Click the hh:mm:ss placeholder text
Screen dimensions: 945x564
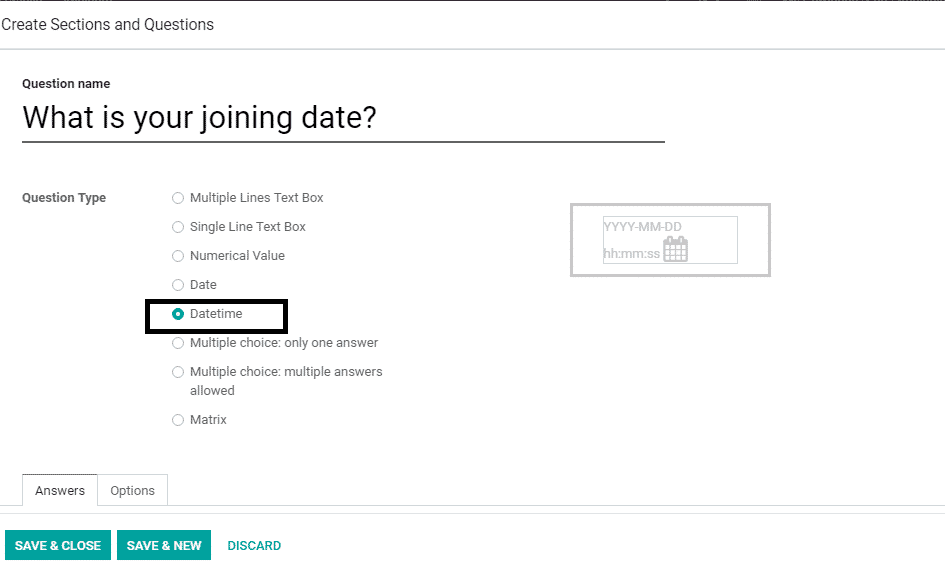click(x=631, y=254)
